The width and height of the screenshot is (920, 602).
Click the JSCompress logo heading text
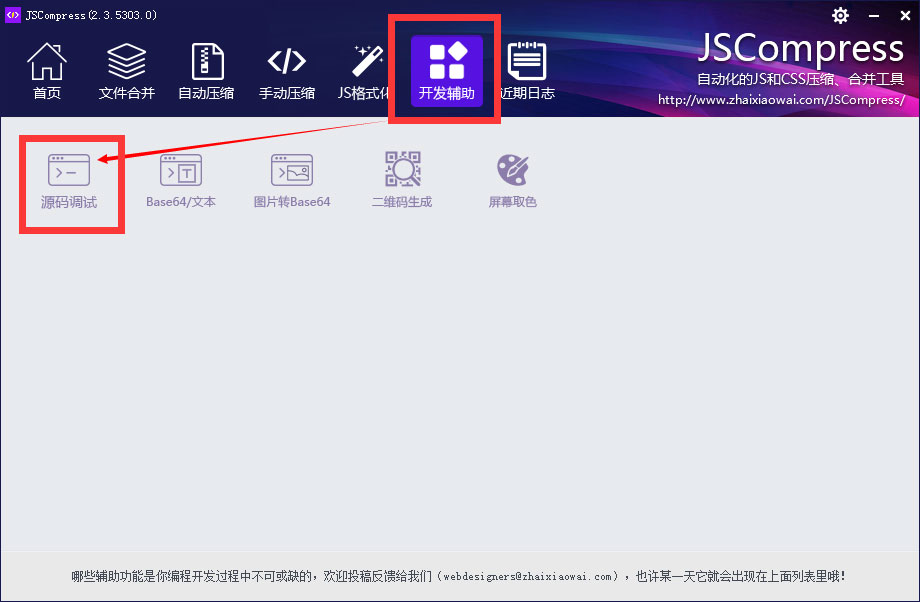tap(801, 49)
